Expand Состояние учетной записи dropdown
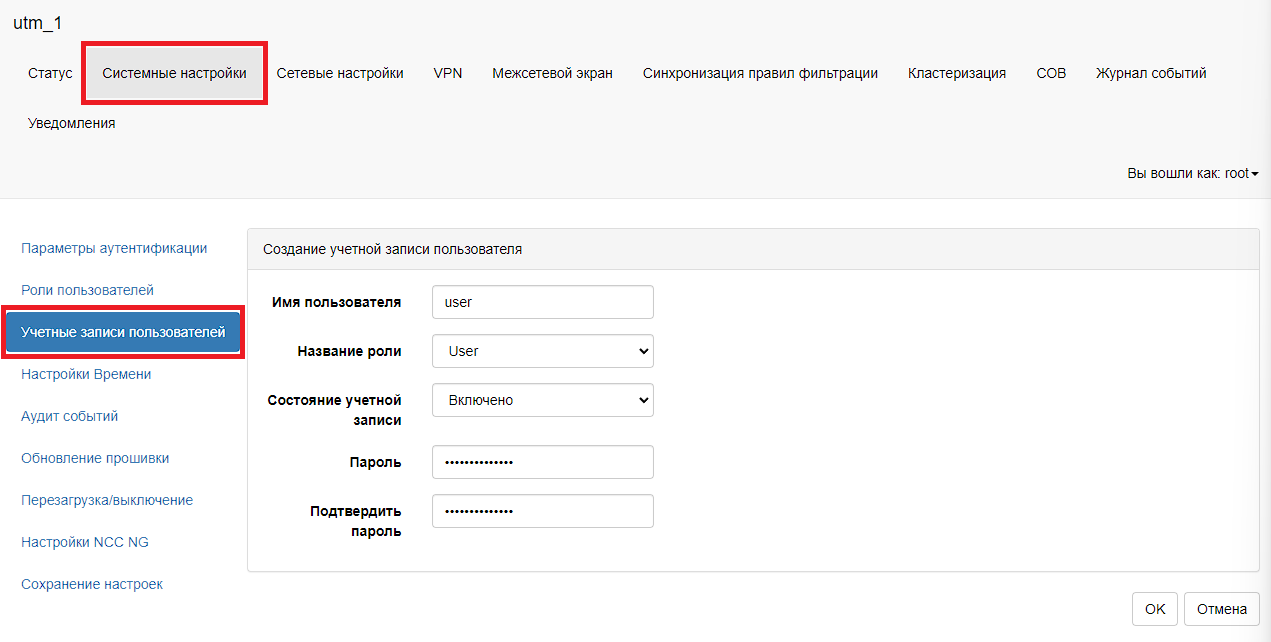This screenshot has width=1271, height=642. coord(542,400)
